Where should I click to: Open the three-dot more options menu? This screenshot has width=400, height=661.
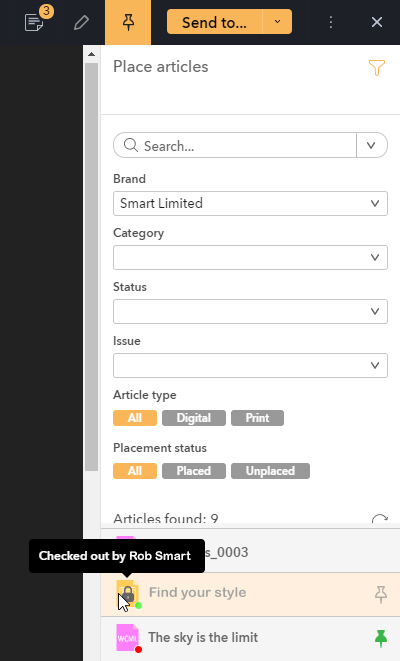point(331,22)
